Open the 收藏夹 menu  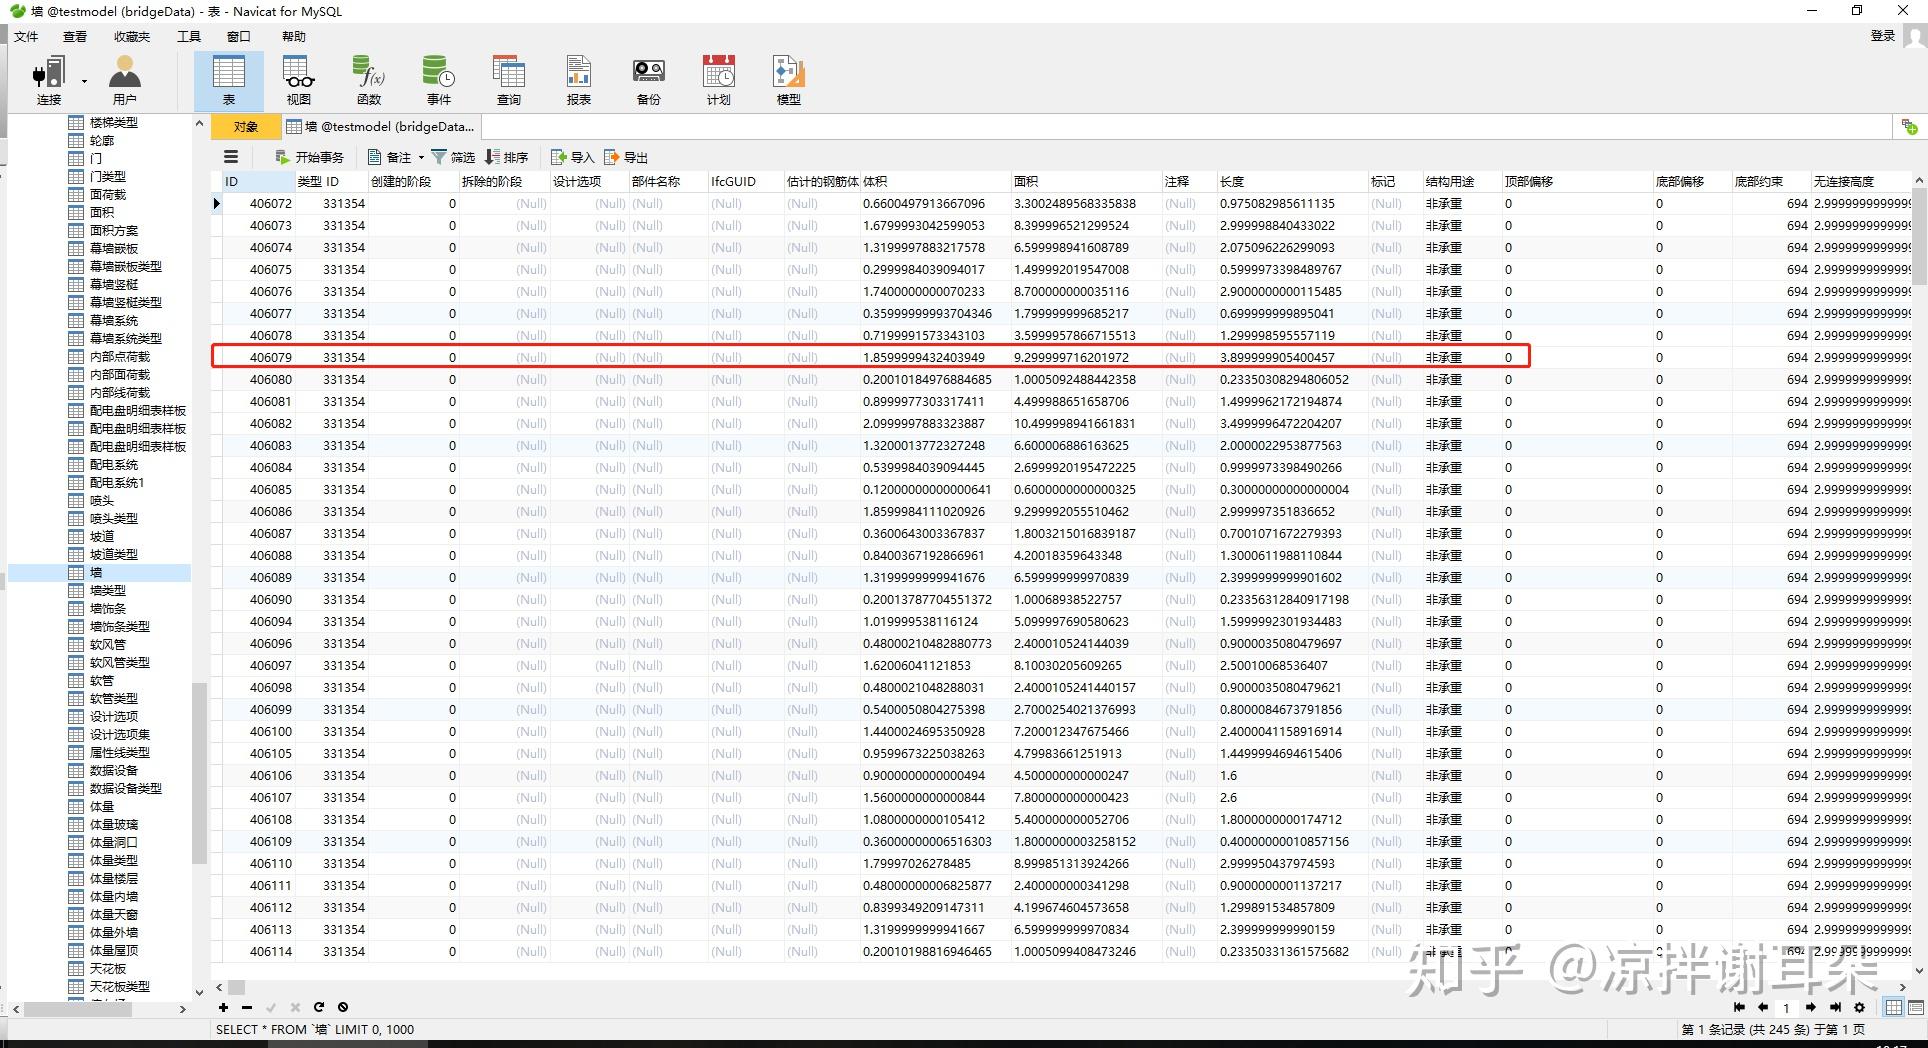click(132, 36)
